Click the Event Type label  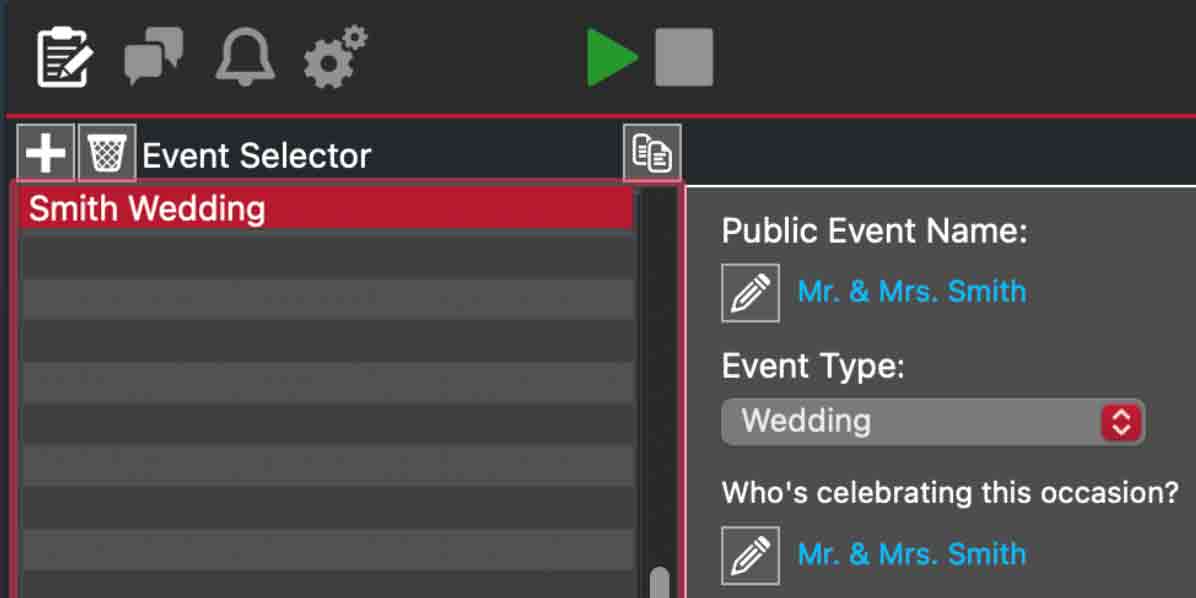[x=812, y=366]
